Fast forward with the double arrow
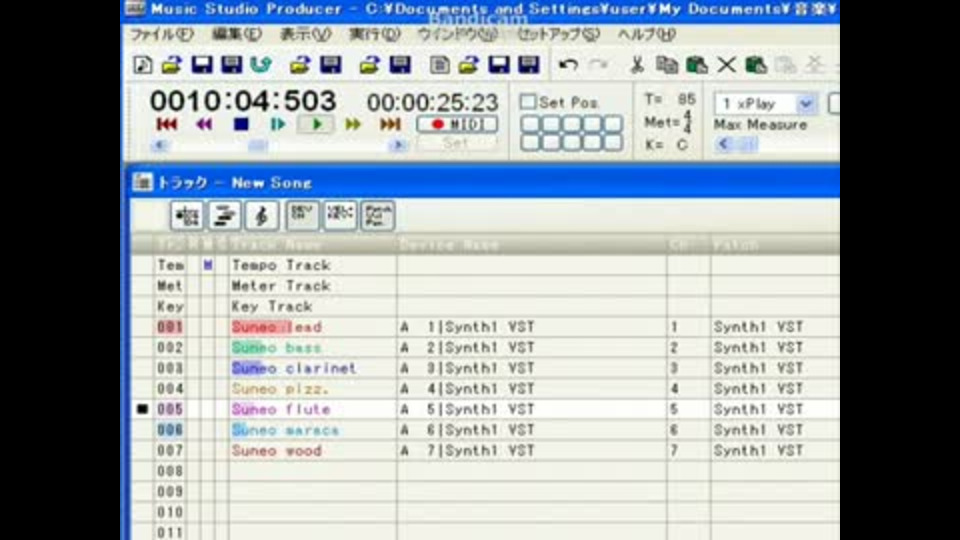This screenshot has width=960, height=540. pos(353,124)
